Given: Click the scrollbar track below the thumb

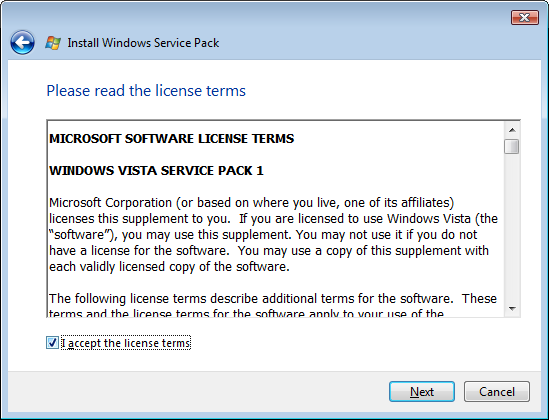Looking at the screenshot, I should [512, 228].
